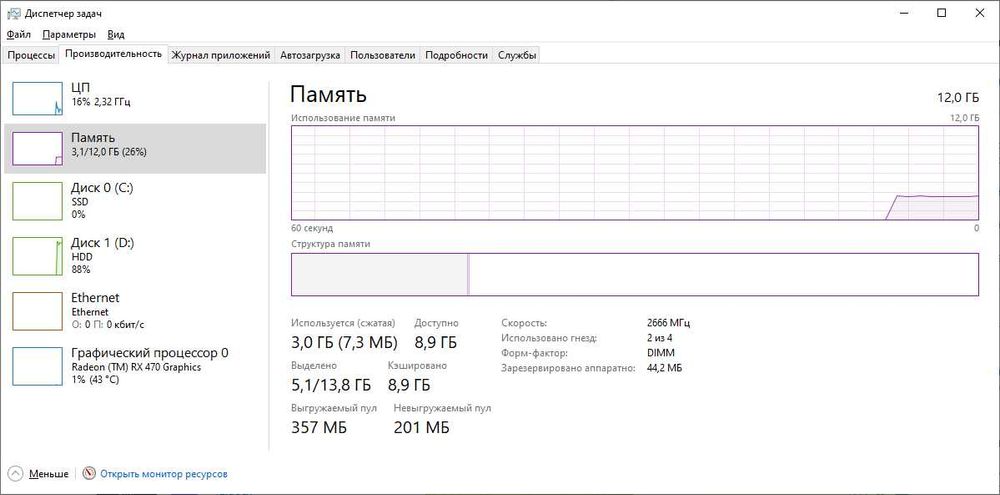1000x495 pixels.
Task: Collapse view with the Меньше chevron icon
Action: click(x=17, y=474)
